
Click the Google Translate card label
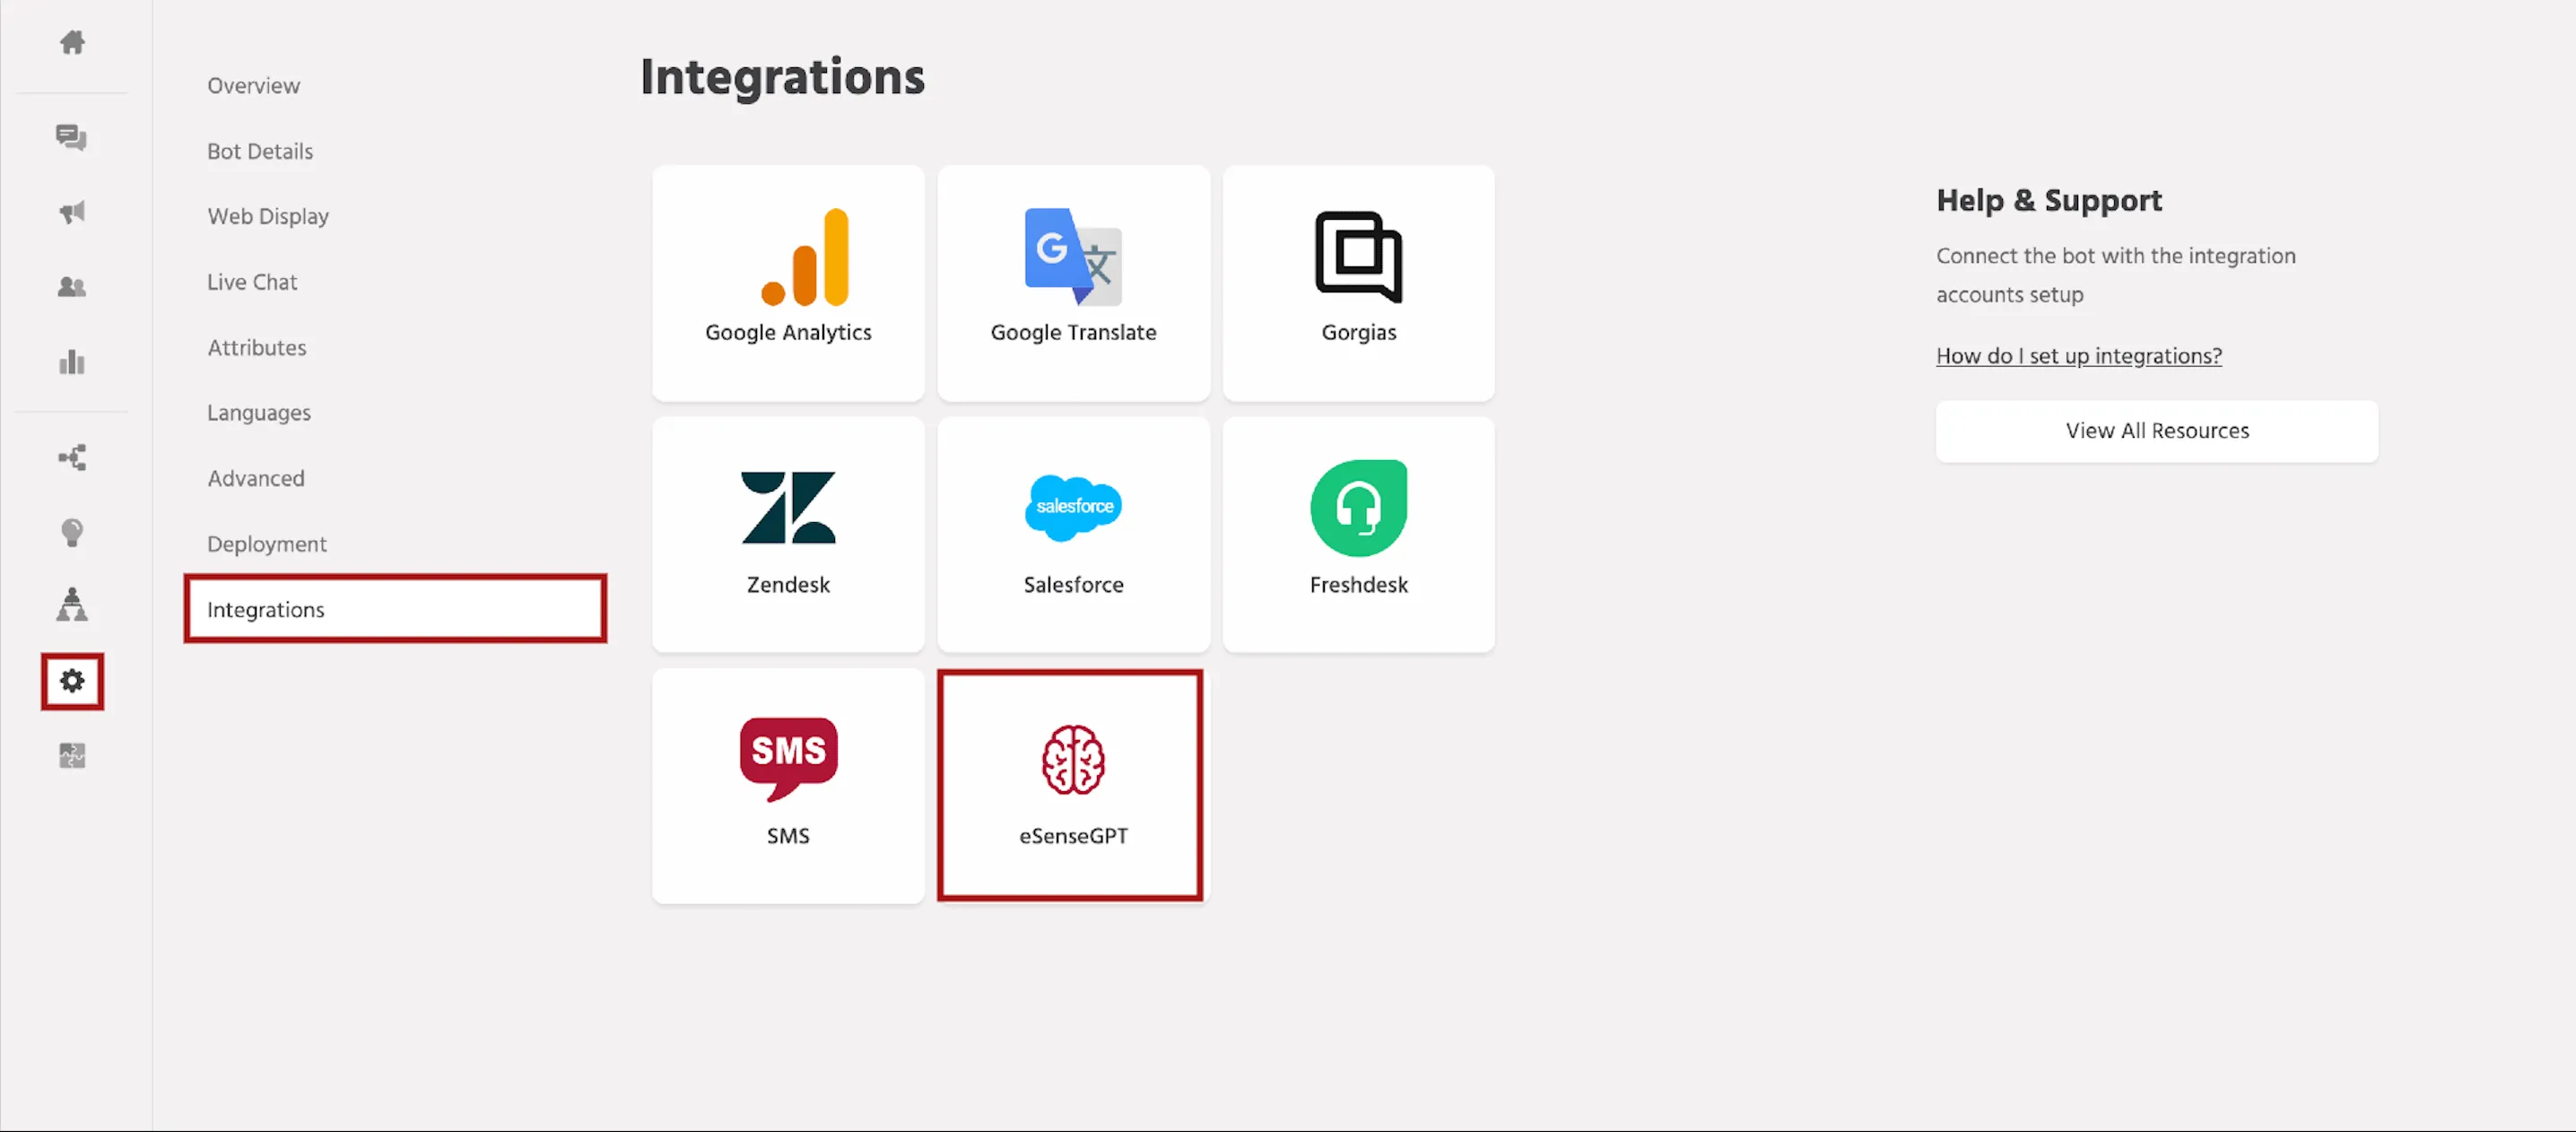click(1073, 332)
